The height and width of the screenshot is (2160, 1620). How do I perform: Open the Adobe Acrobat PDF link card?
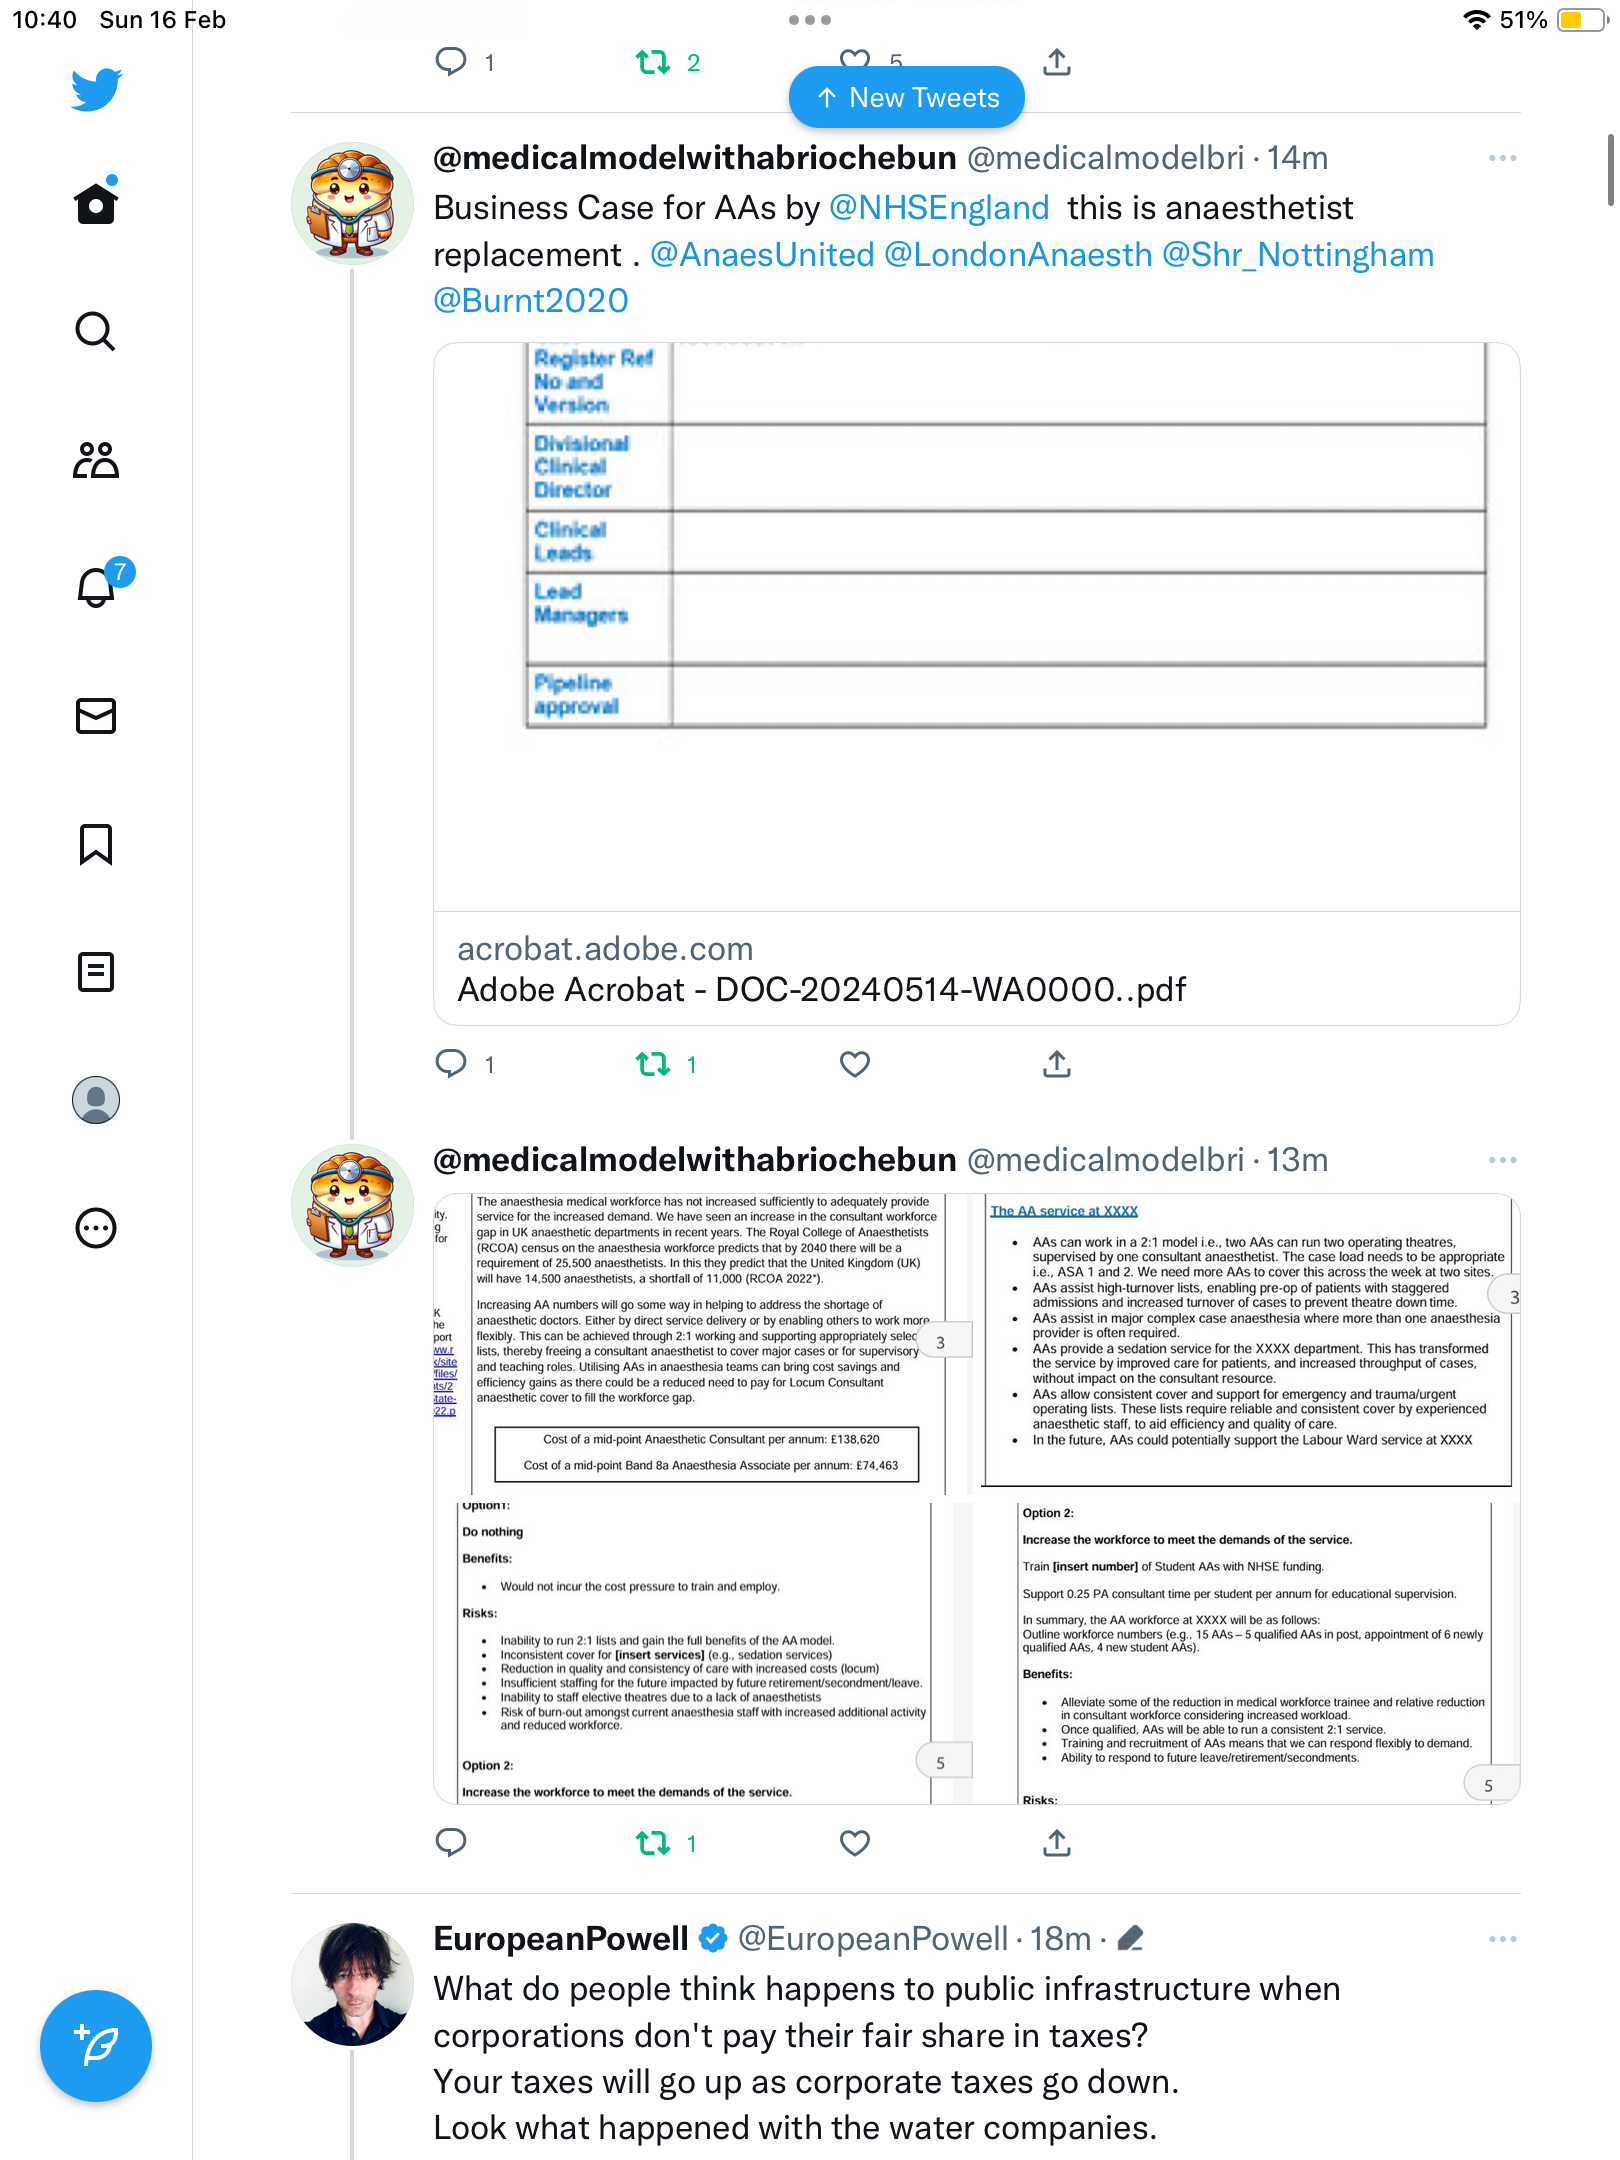click(x=977, y=684)
